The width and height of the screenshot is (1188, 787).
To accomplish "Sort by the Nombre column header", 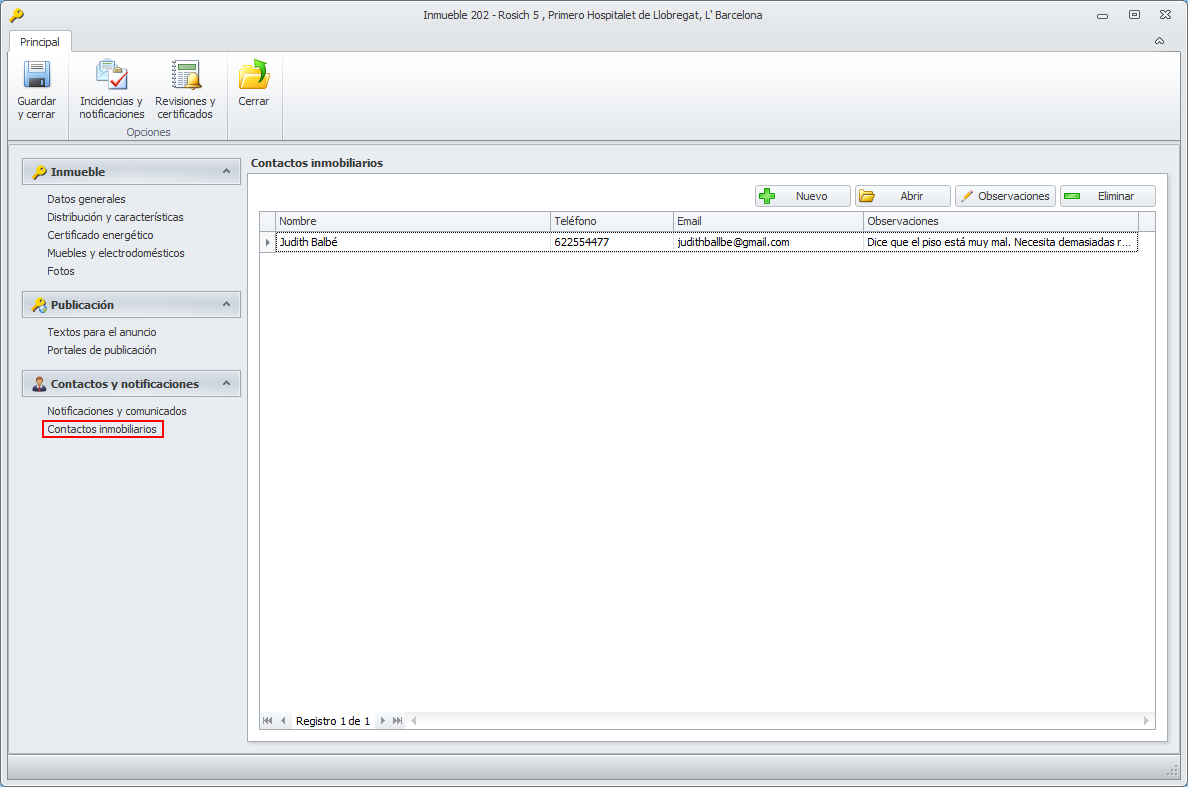I will click(x=413, y=221).
